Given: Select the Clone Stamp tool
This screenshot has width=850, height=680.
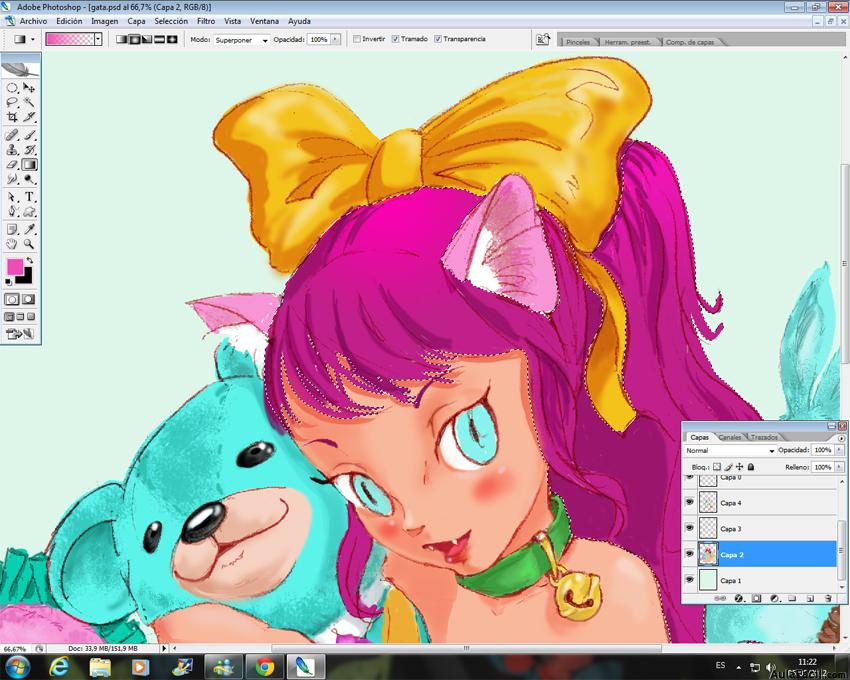Looking at the screenshot, I should [x=12, y=150].
